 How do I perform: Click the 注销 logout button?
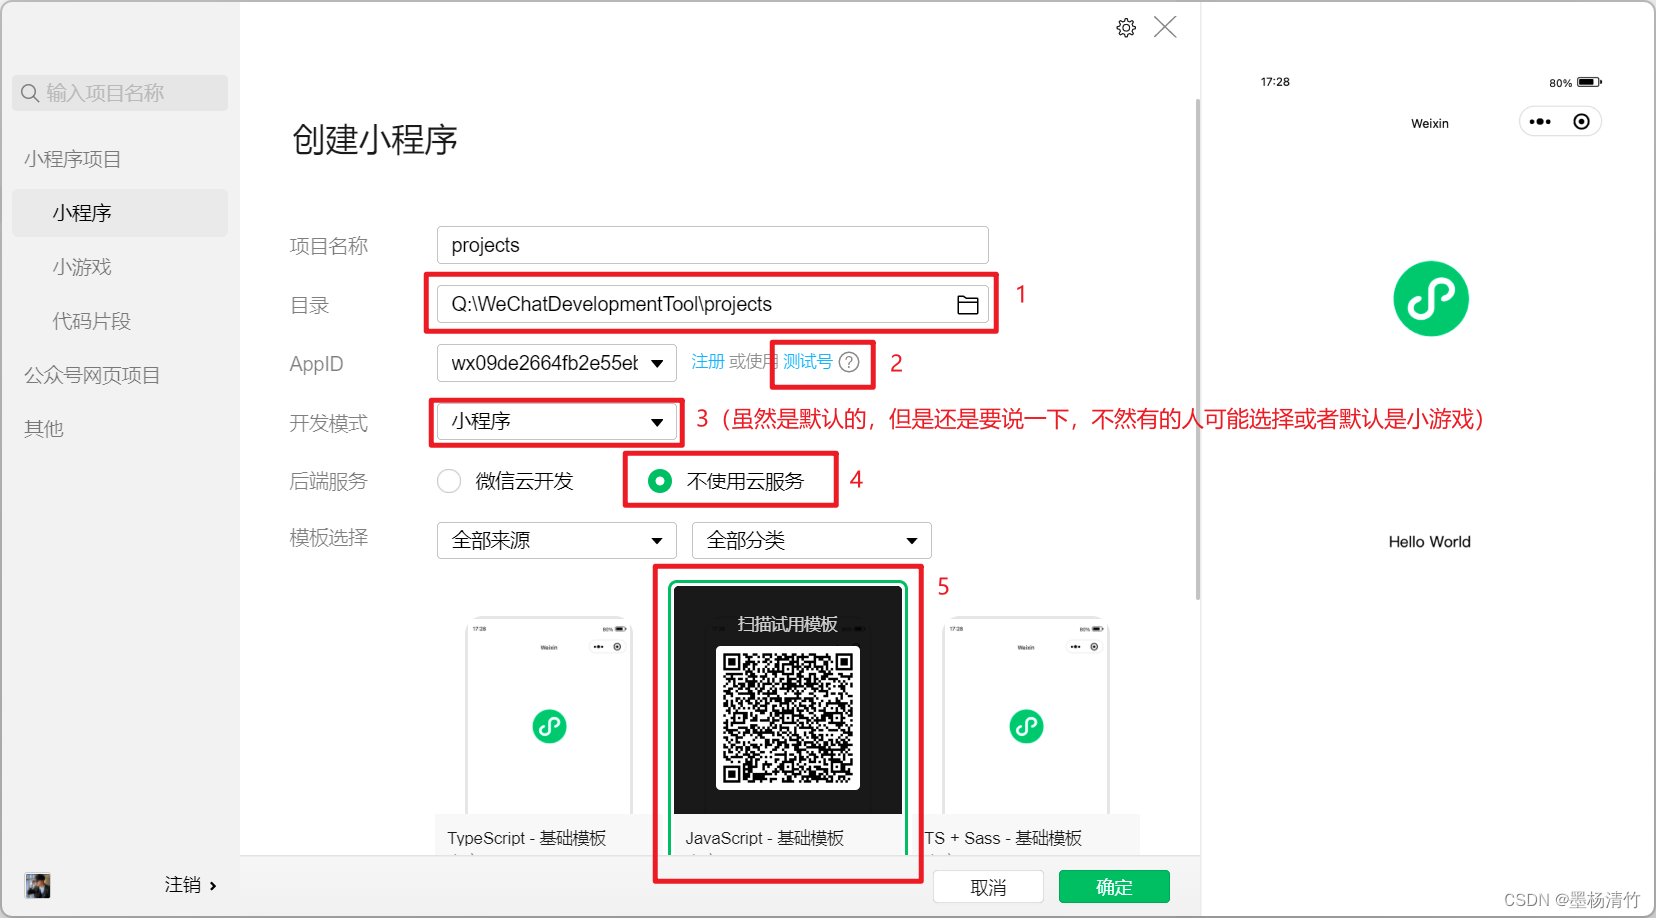click(183, 885)
